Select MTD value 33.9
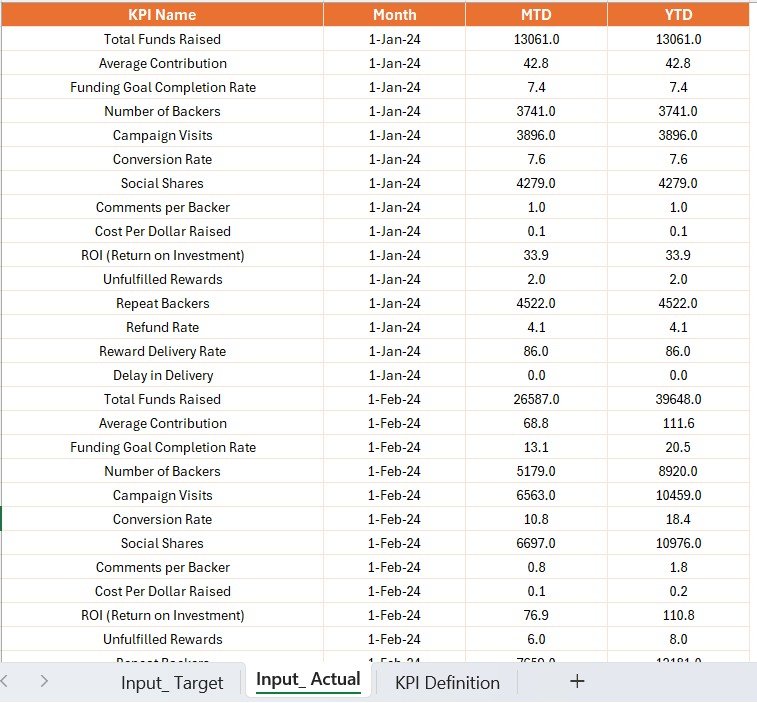The width and height of the screenshot is (757, 703). (536, 255)
